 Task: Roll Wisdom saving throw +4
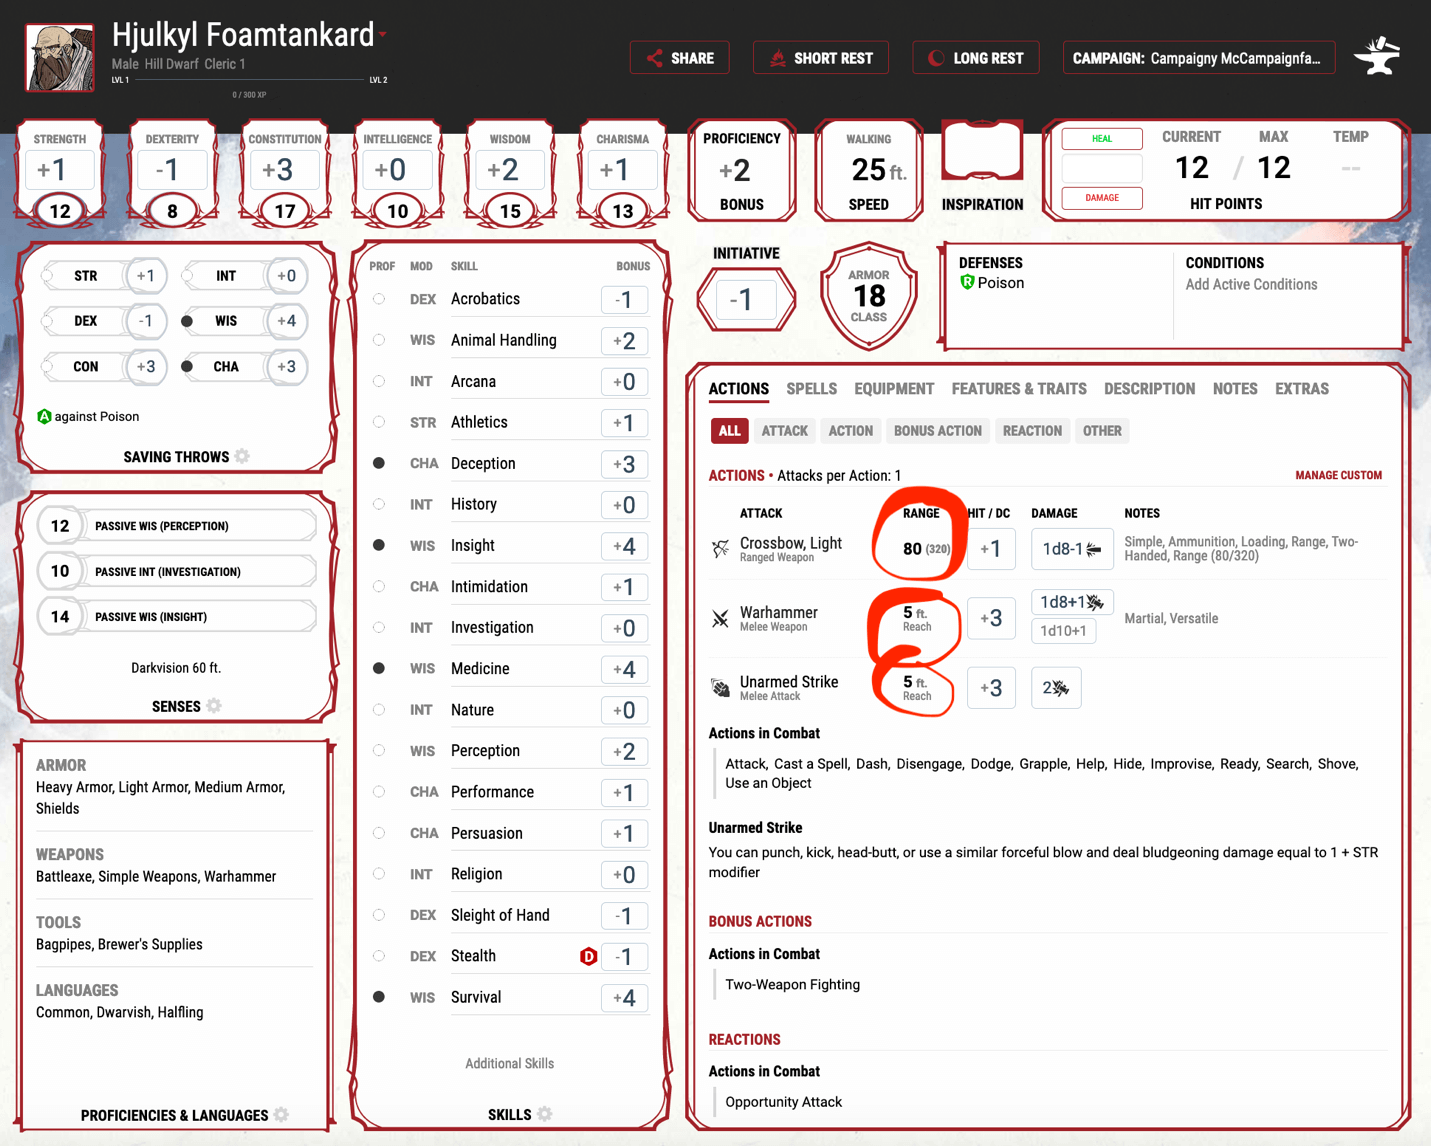pyautogui.click(x=287, y=321)
